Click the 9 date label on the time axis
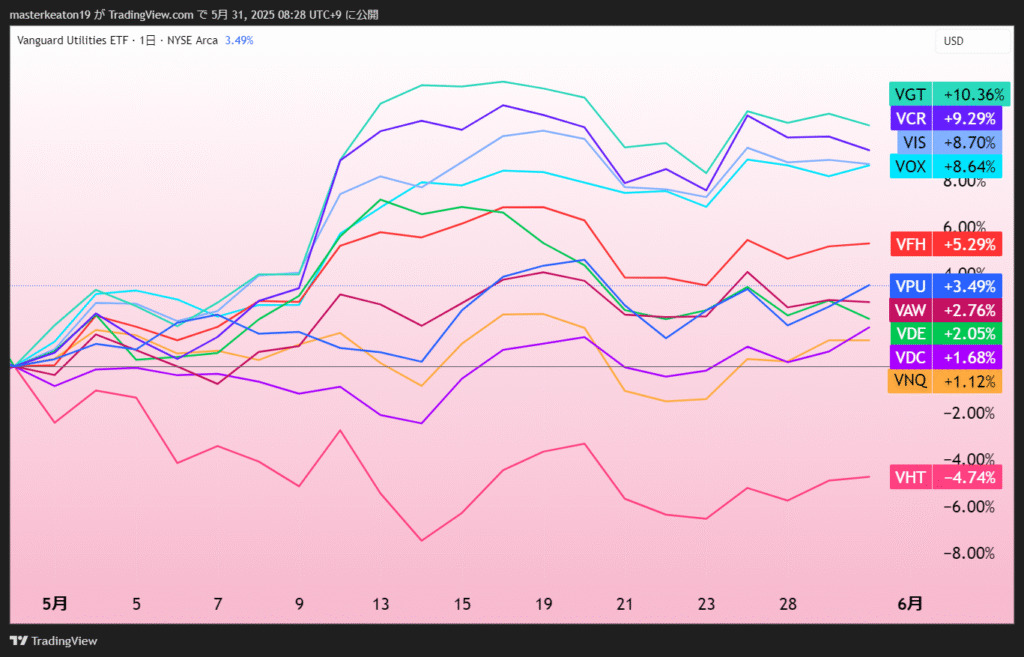The image size is (1024, 657). [299, 603]
